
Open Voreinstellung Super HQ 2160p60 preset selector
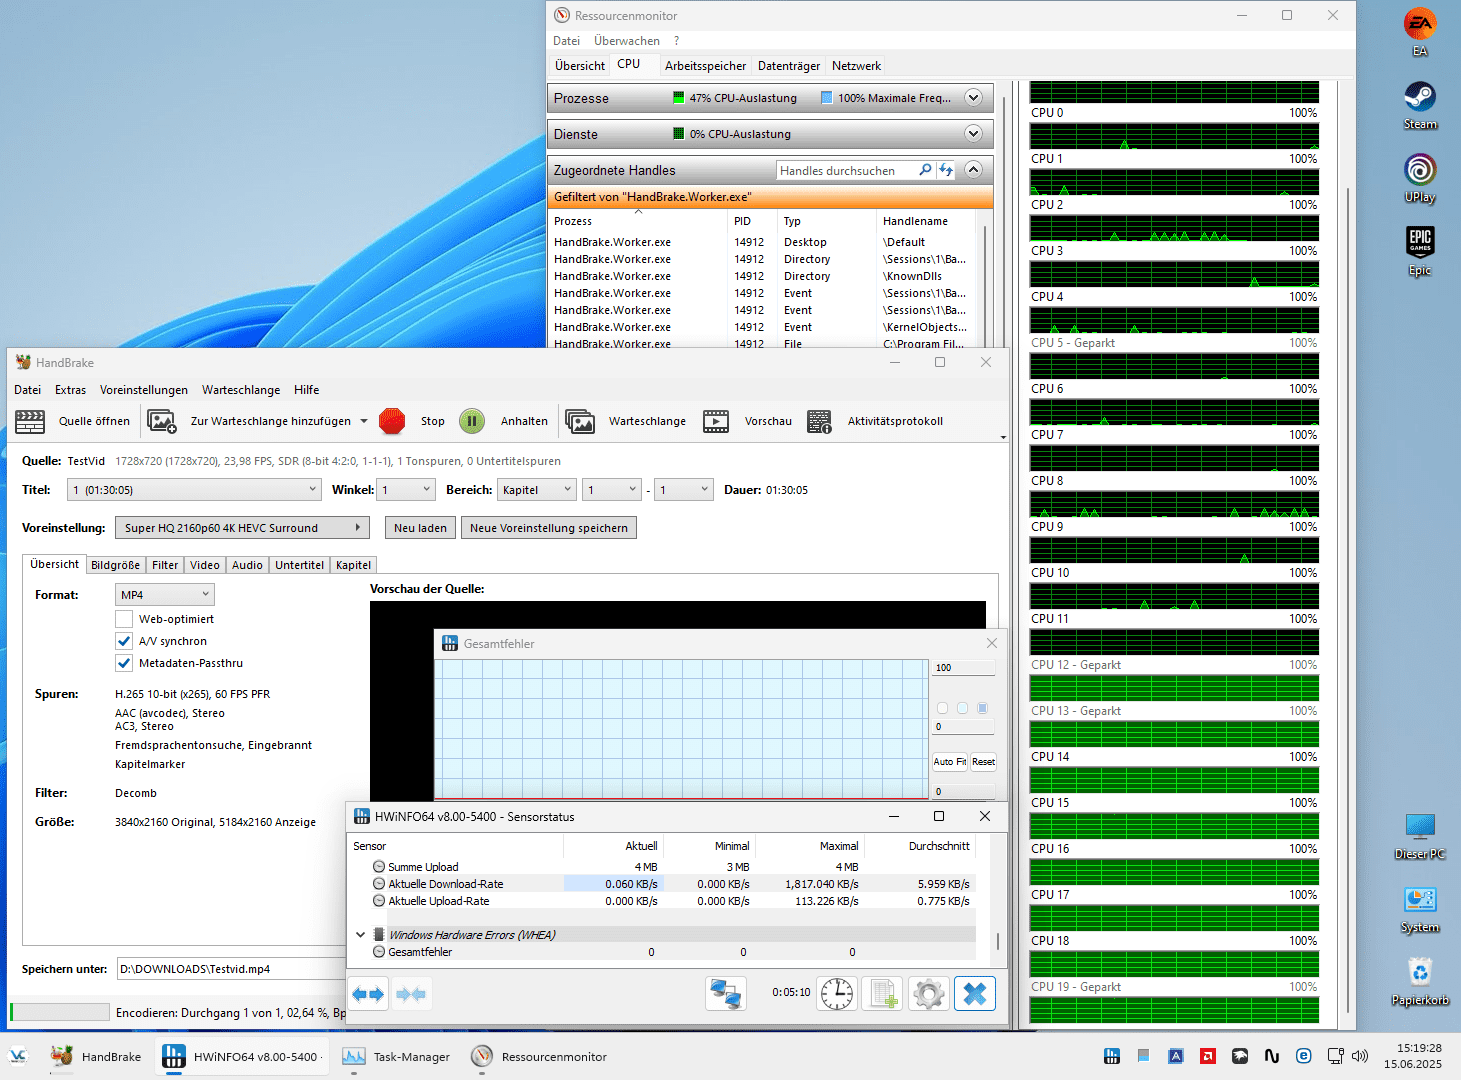242,528
